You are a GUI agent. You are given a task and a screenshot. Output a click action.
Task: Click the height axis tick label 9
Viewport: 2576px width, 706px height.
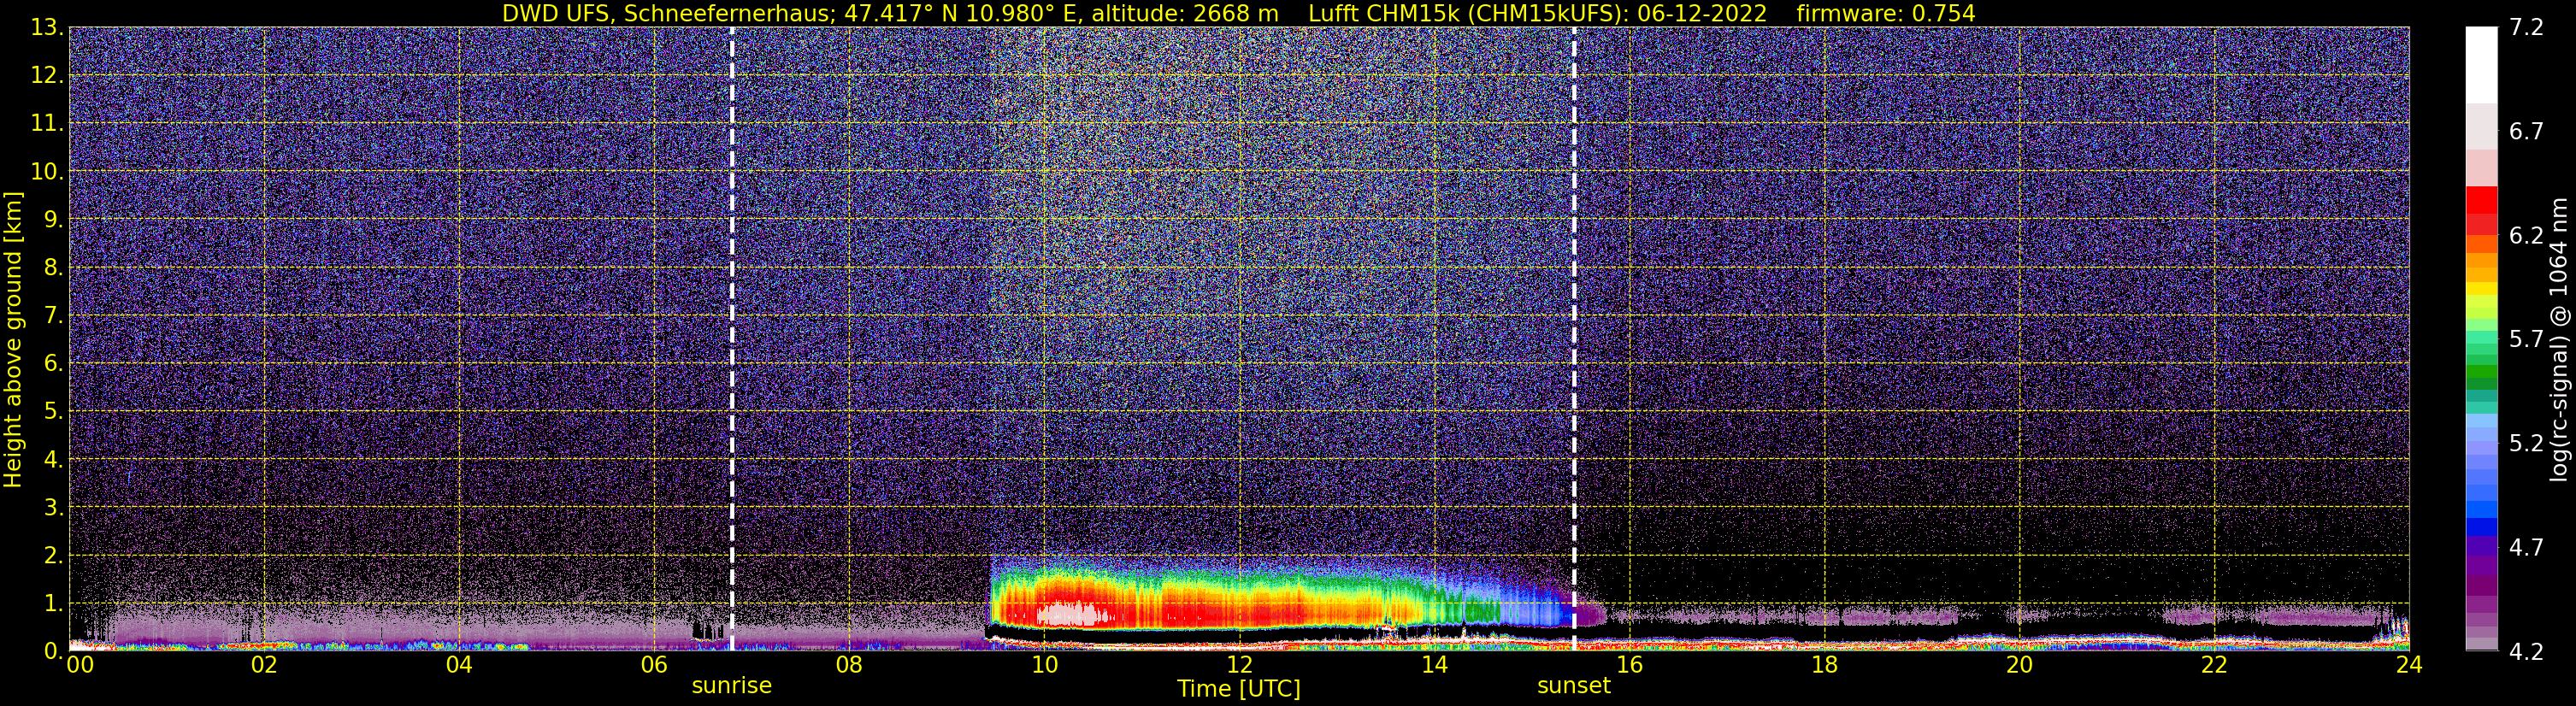[53, 220]
